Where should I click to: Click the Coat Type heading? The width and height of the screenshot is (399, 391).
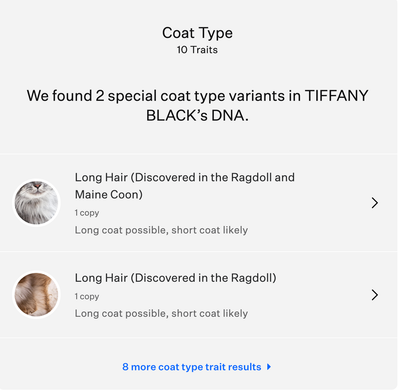(197, 33)
